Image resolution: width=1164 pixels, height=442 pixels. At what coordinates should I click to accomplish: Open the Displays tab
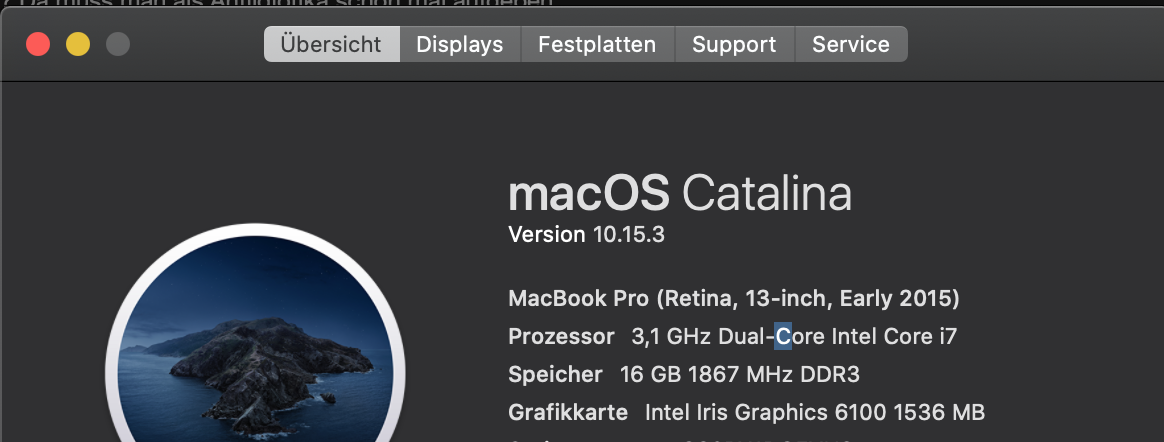click(x=459, y=44)
